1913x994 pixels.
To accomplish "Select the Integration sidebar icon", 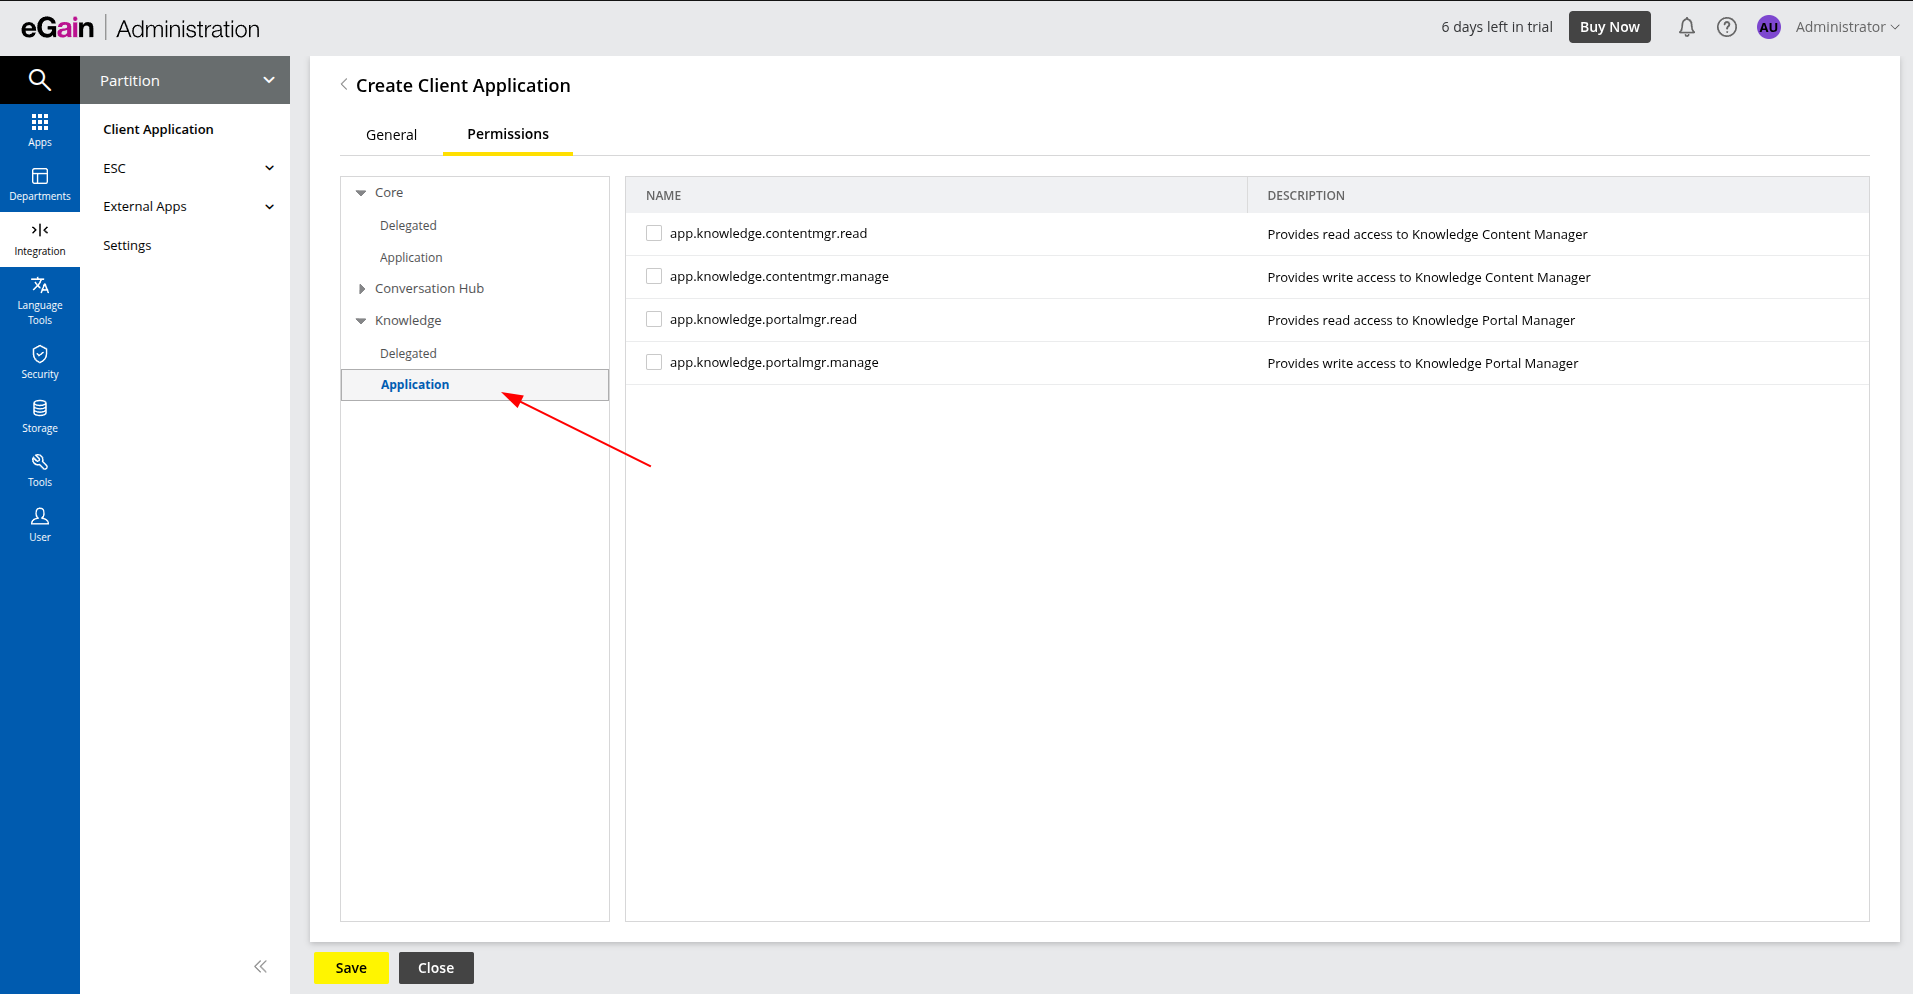I will click(40, 238).
